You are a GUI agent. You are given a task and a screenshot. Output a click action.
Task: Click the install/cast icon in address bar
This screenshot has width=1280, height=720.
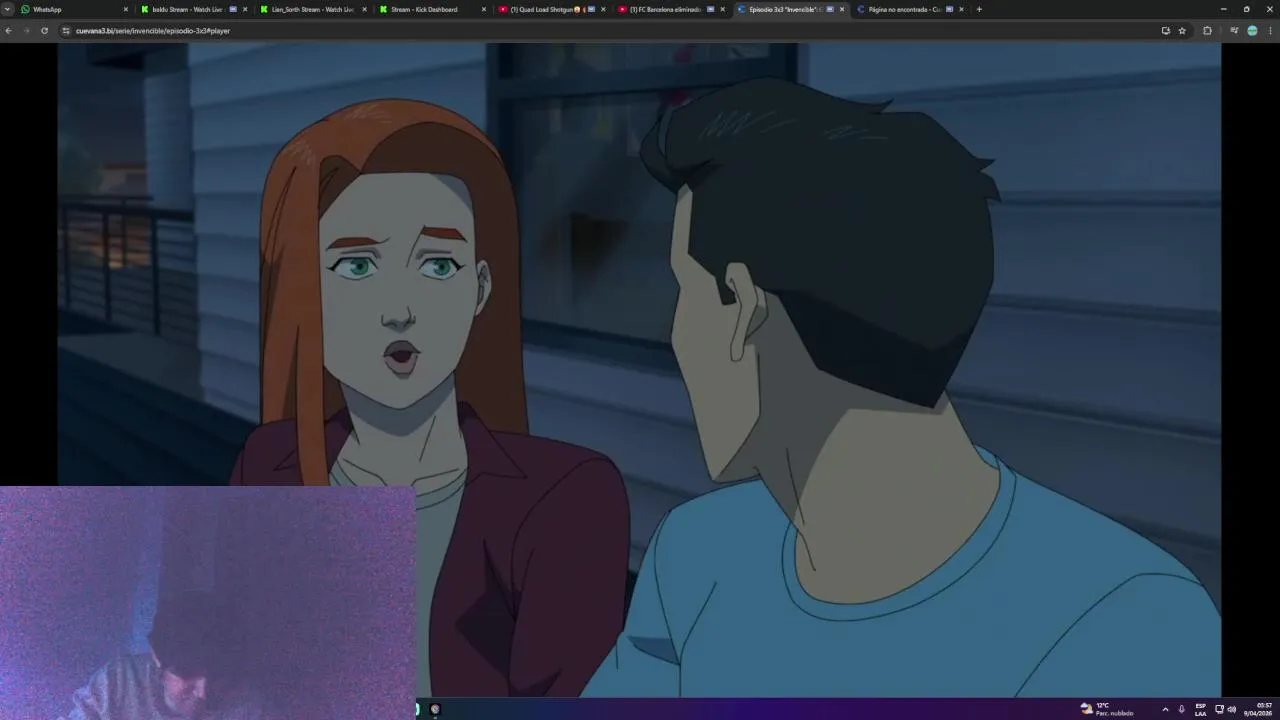1165,31
